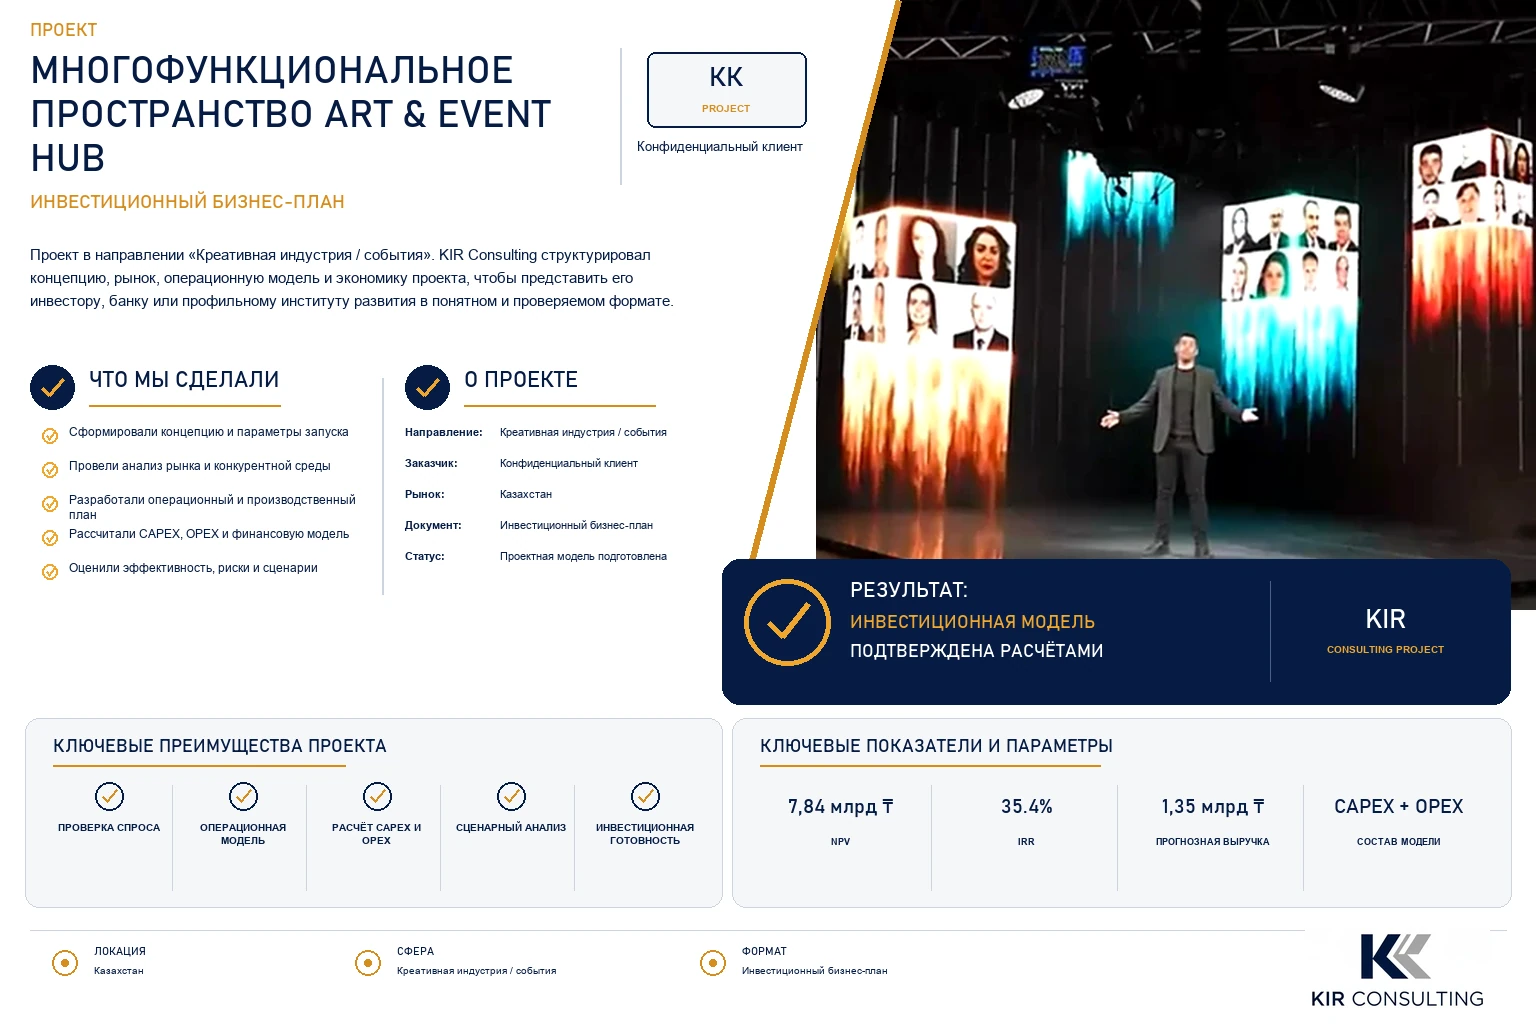This screenshot has width=1536, height=1024.
Task: Click the revenue value 1,35 млрд ₸
Action: pyautogui.click(x=1212, y=807)
